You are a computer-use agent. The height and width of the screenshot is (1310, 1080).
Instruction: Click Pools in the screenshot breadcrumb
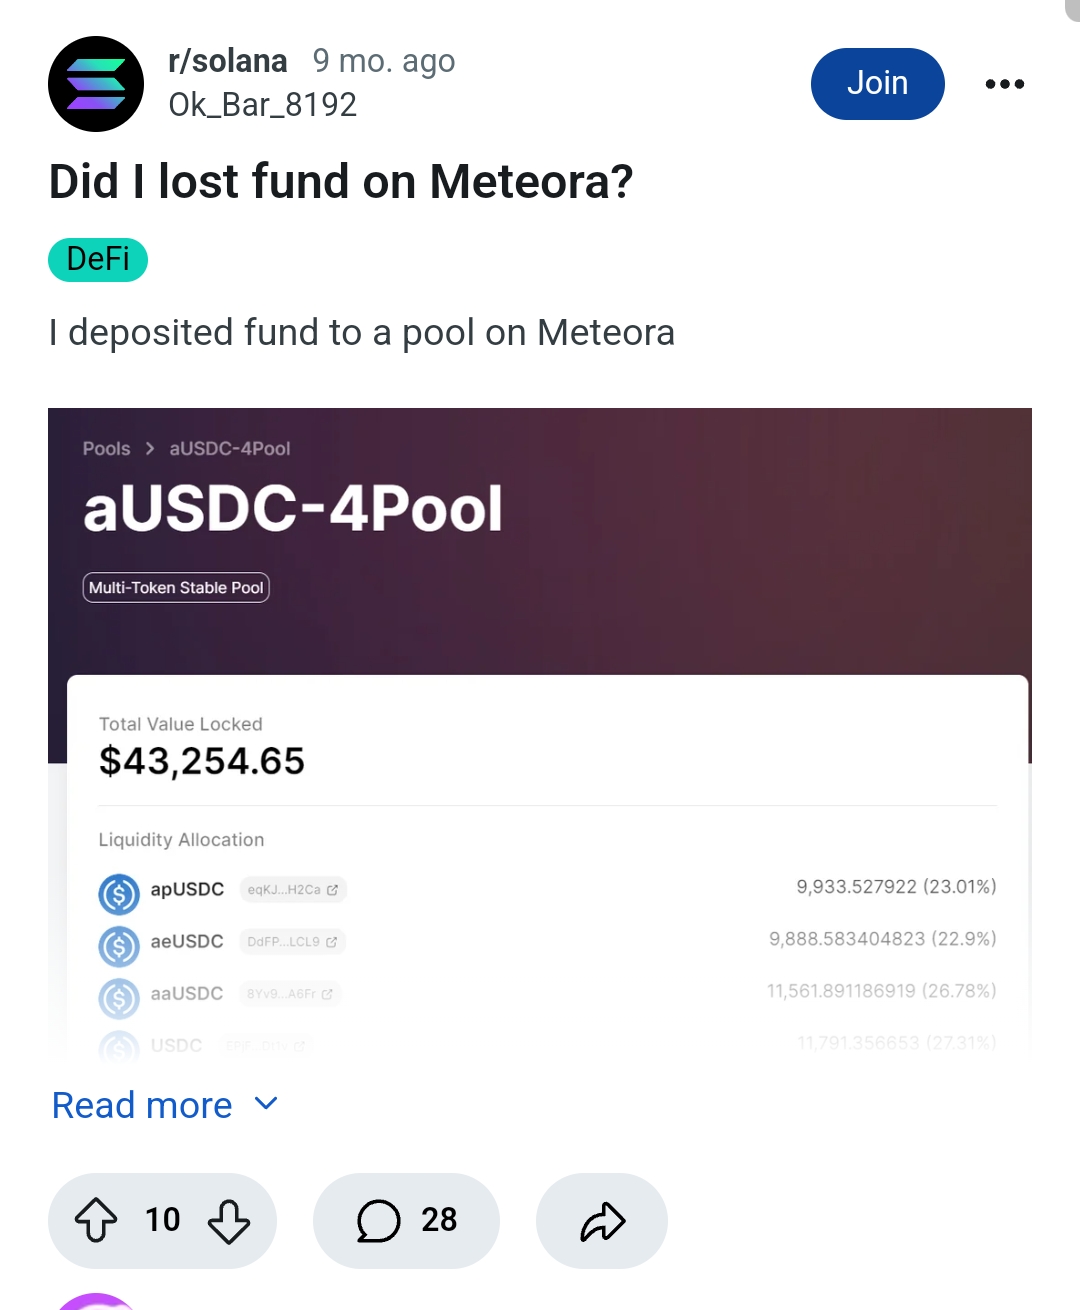click(106, 449)
